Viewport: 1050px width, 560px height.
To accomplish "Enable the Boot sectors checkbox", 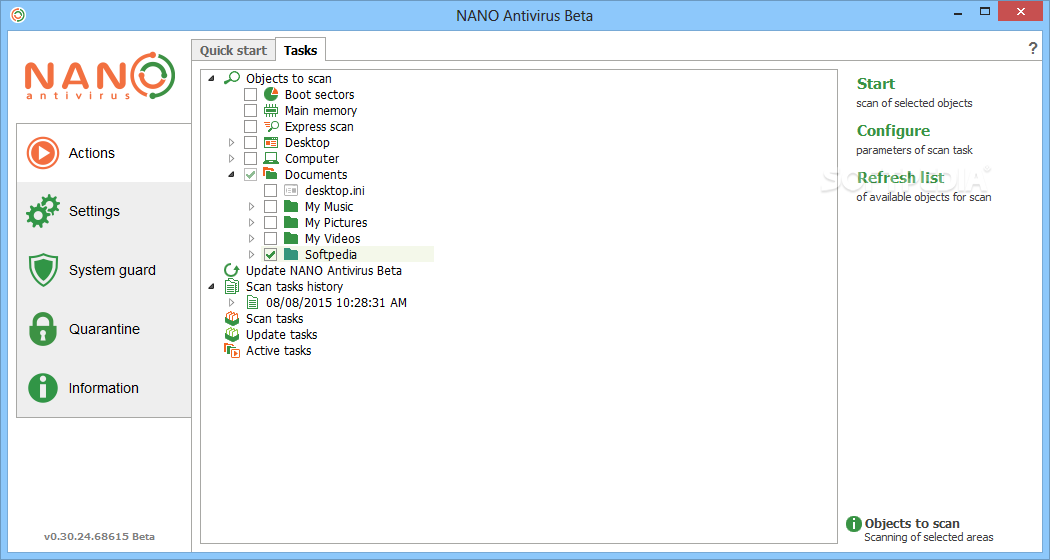I will click(x=250, y=94).
